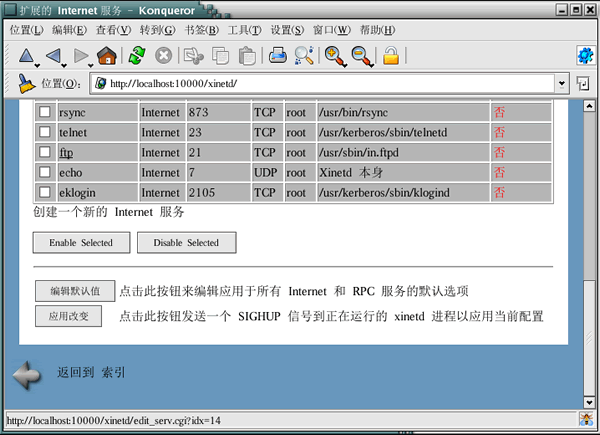Image resolution: width=600 pixels, height=435 pixels.
Task: Zoom in with the plus magnifier icon
Action: 334,56
